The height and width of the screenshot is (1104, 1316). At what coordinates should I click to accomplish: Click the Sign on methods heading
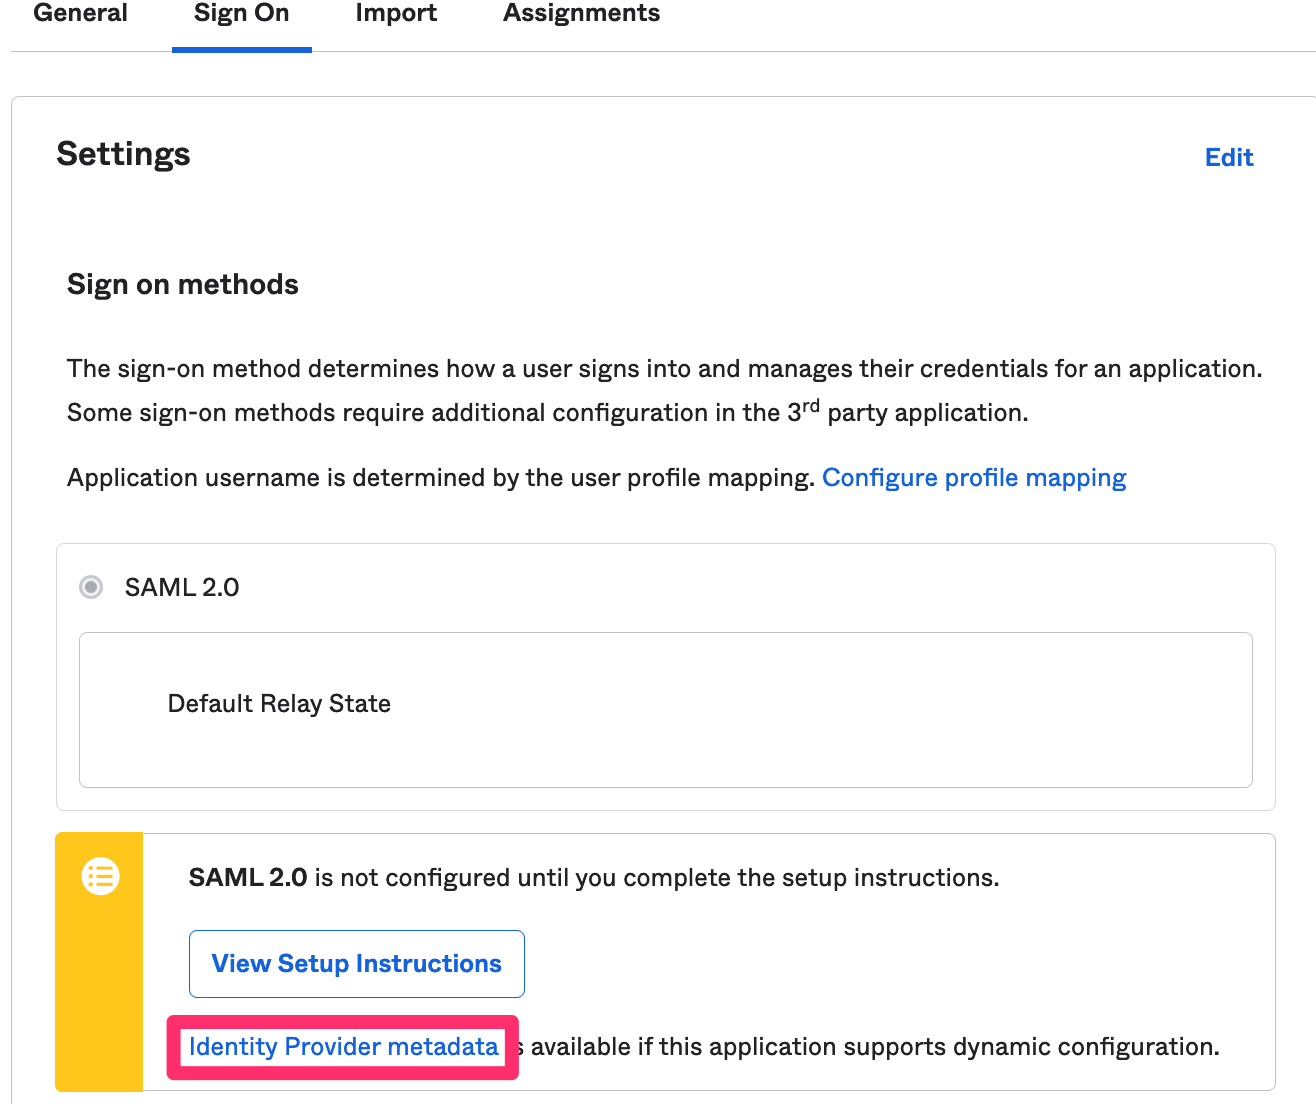click(x=183, y=285)
